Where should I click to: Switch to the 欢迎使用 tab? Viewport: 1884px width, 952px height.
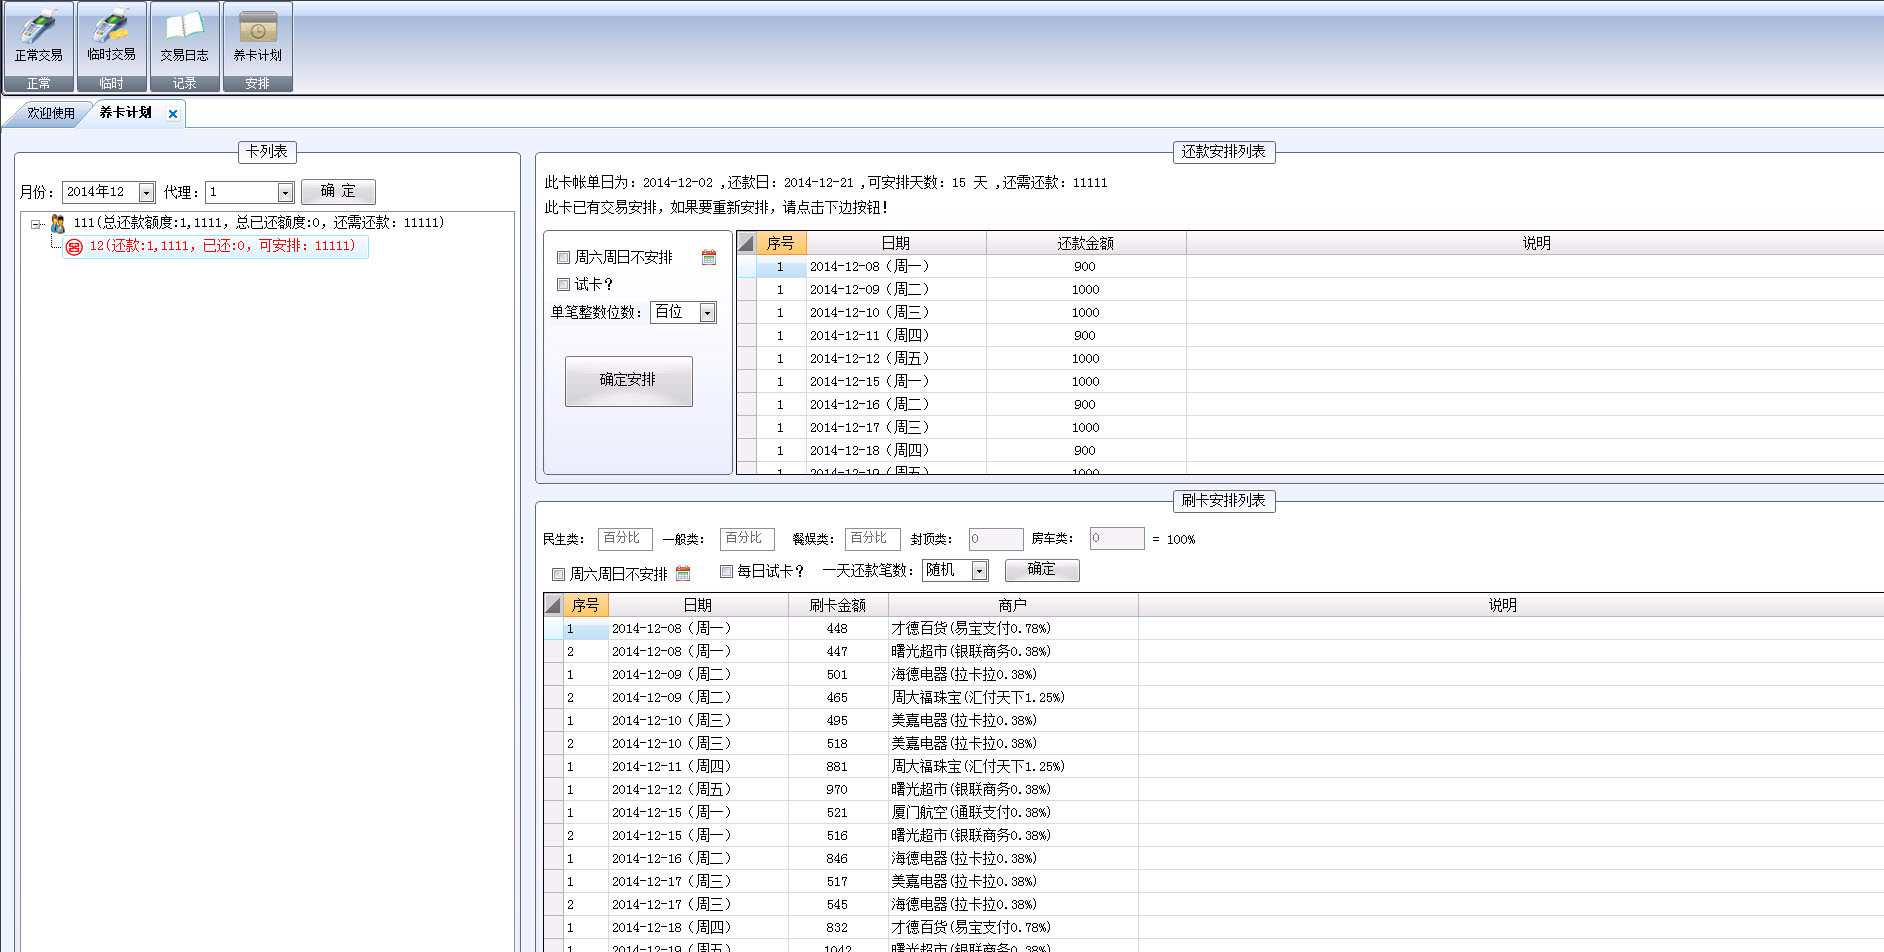pyautogui.click(x=50, y=113)
